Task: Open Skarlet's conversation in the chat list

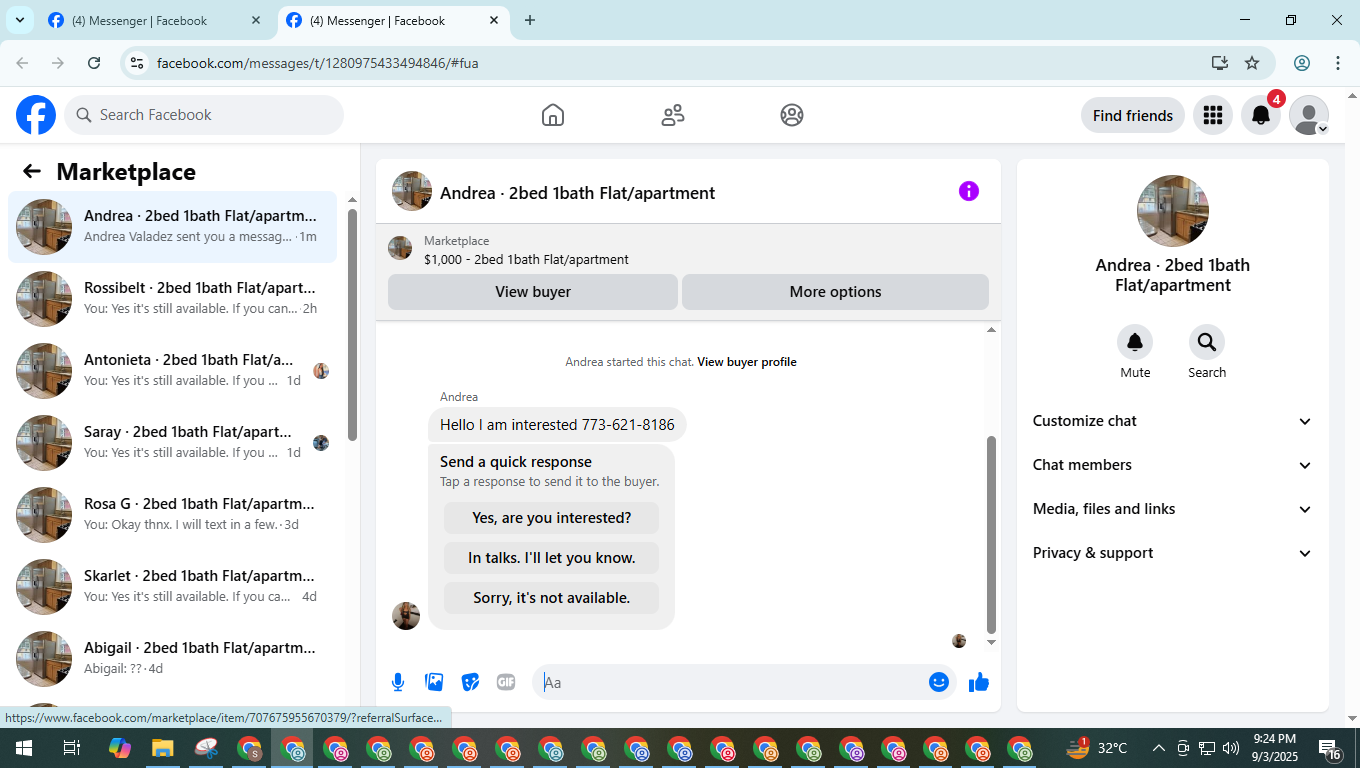Action: click(x=172, y=587)
